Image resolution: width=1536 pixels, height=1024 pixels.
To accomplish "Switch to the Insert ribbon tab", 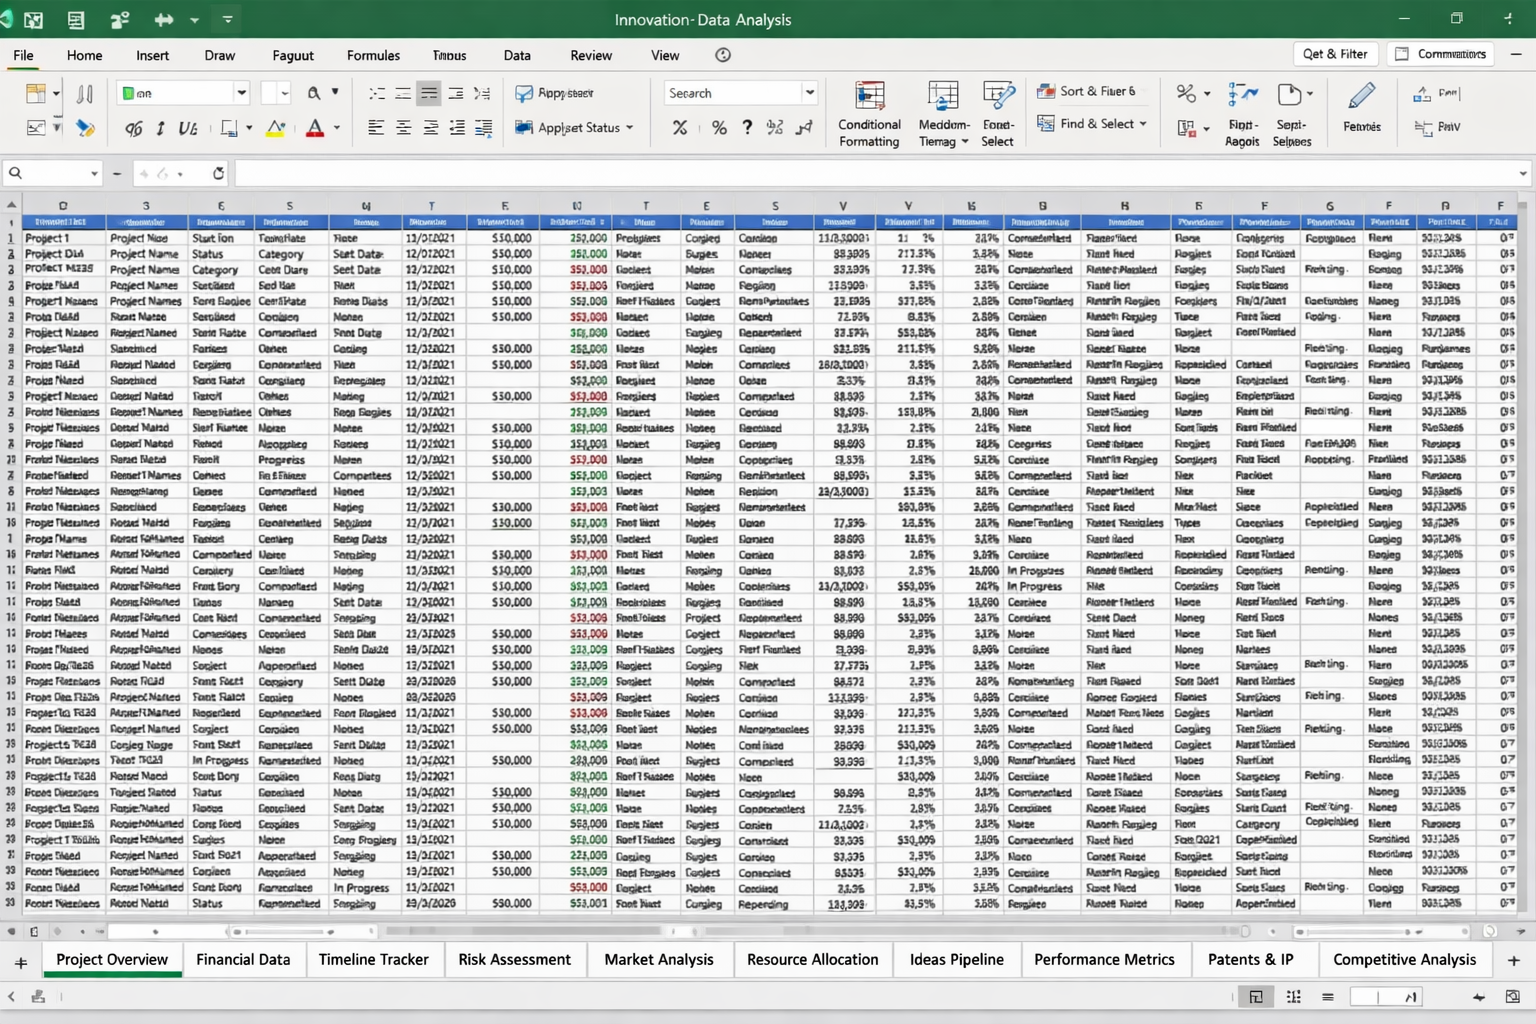I will click(152, 56).
